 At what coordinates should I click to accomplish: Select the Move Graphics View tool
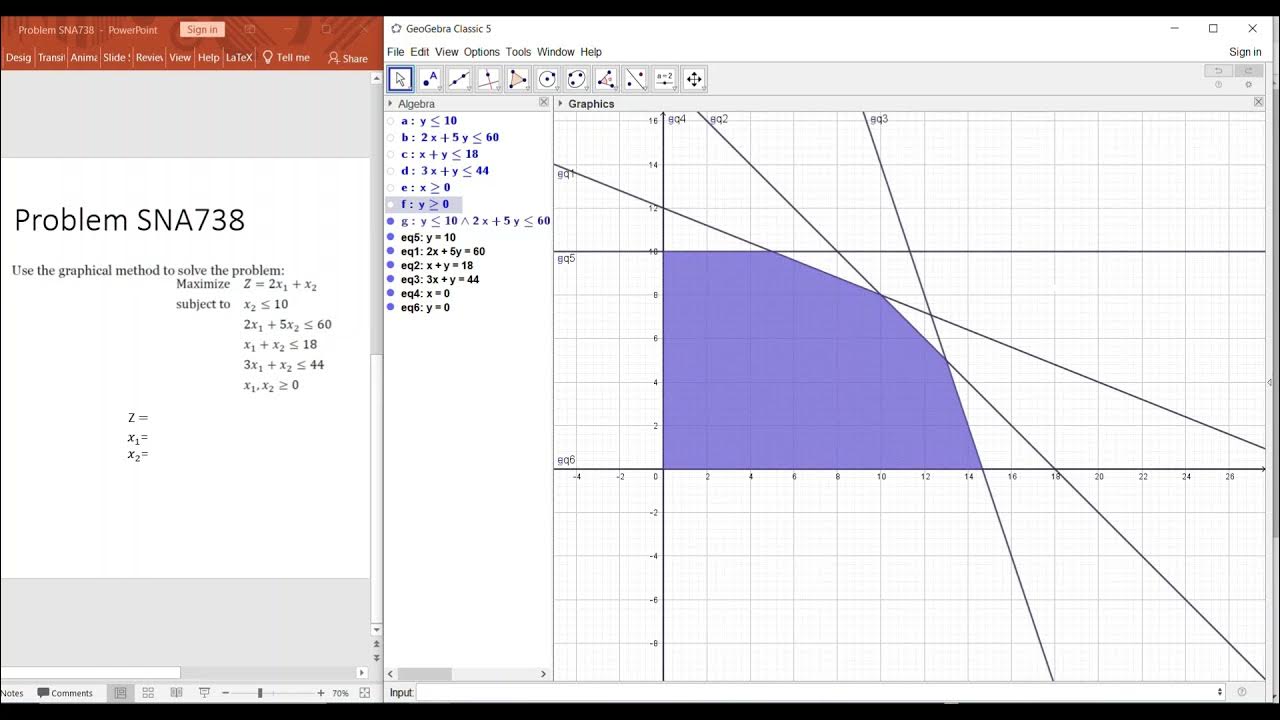[694, 79]
